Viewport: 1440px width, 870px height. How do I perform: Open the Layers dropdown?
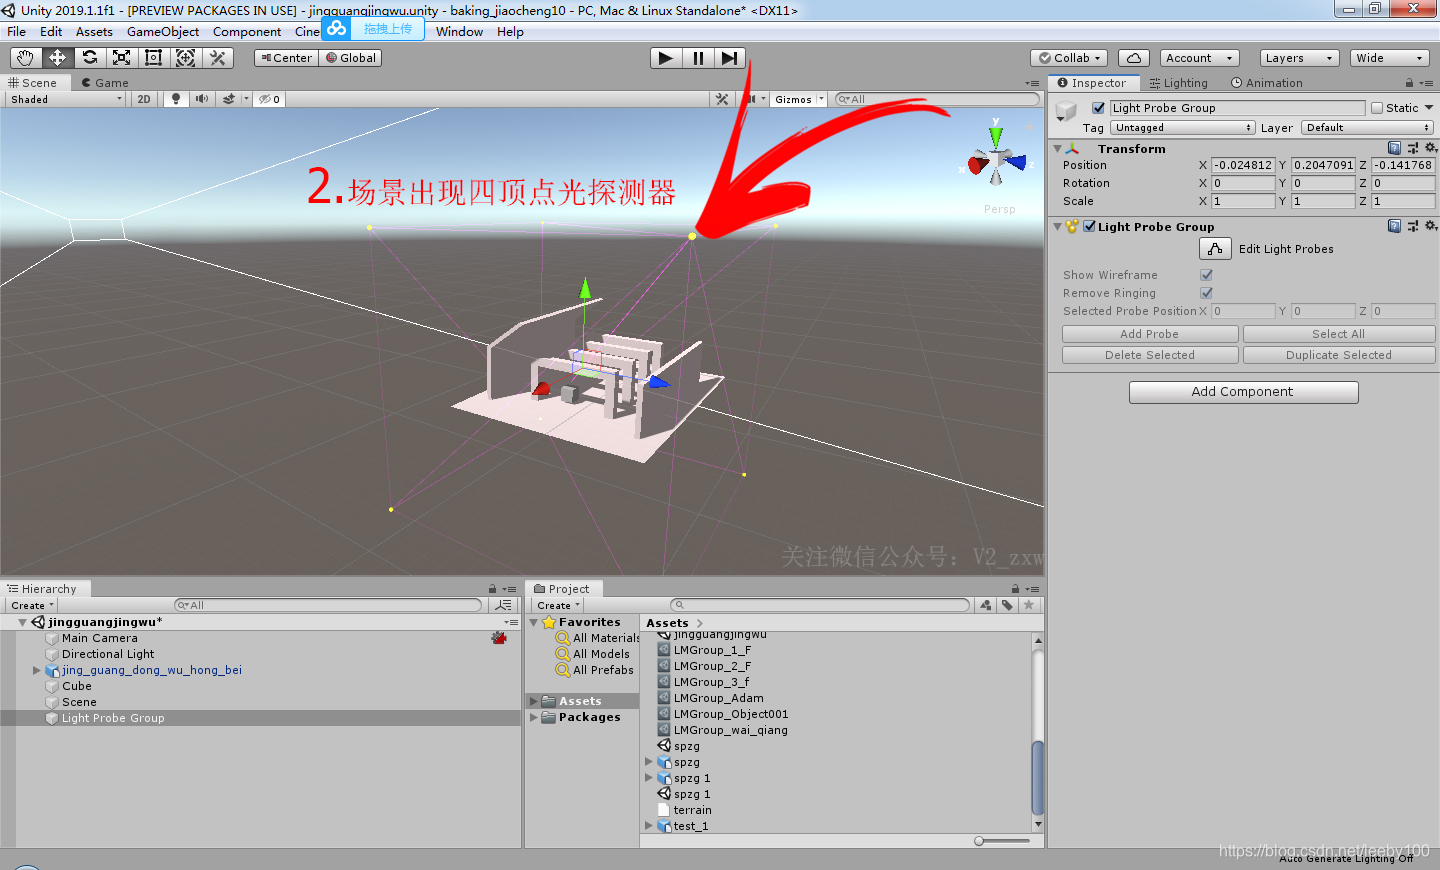pos(1299,58)
